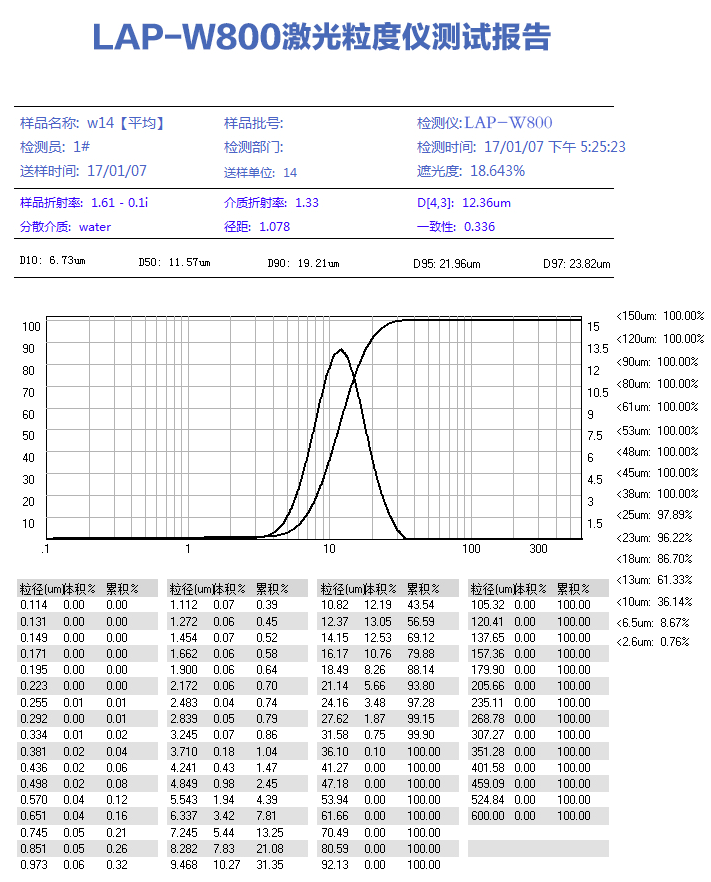Click the D97: 23.82um result

pyautogui.click(x=577, y=264)
